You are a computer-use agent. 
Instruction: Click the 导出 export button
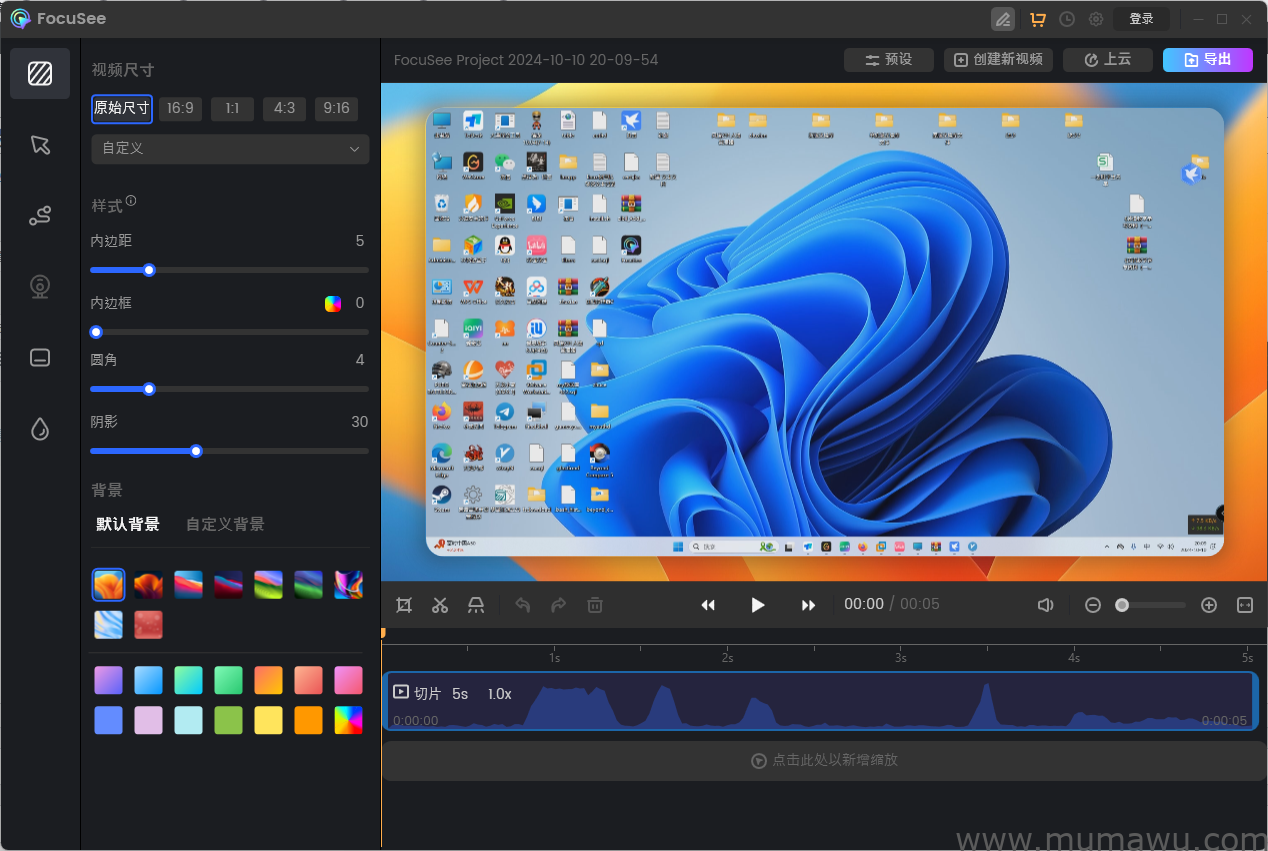pos(1207,60)
